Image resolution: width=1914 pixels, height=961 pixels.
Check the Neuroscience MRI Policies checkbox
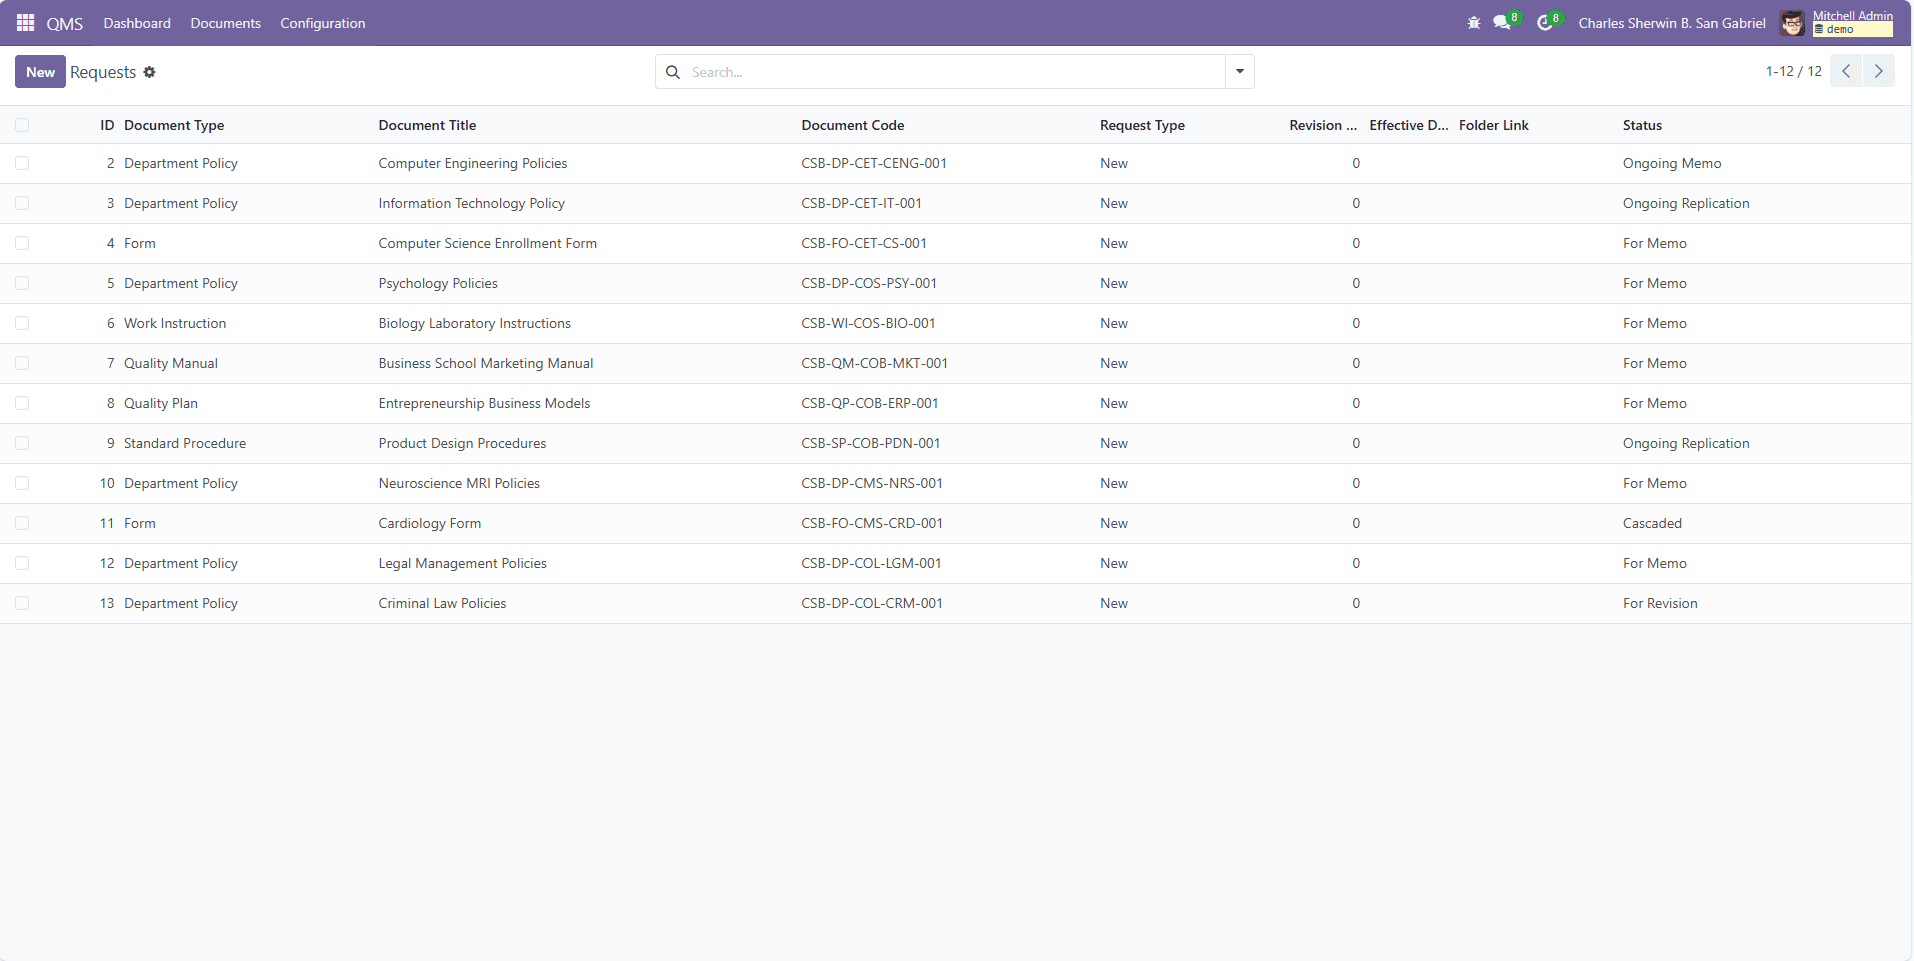[22, 483]
